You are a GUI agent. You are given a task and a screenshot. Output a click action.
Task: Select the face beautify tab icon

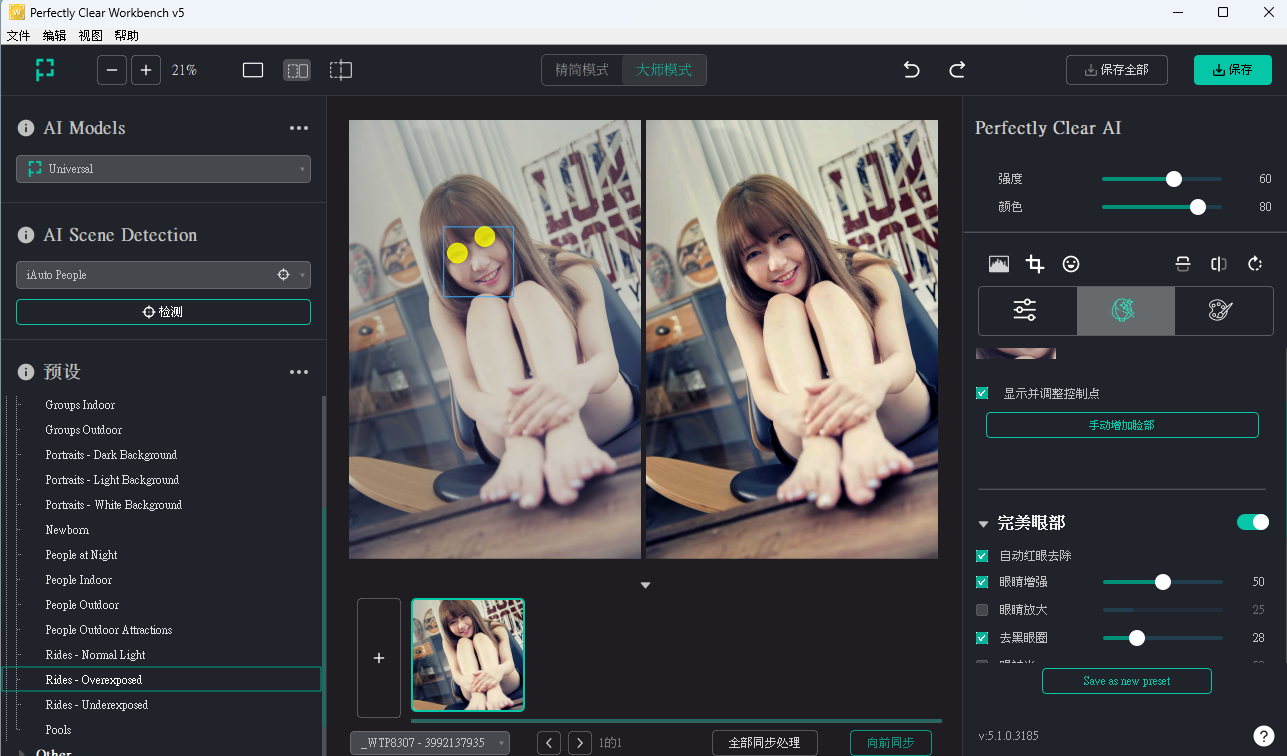[x=1125, y=311]
